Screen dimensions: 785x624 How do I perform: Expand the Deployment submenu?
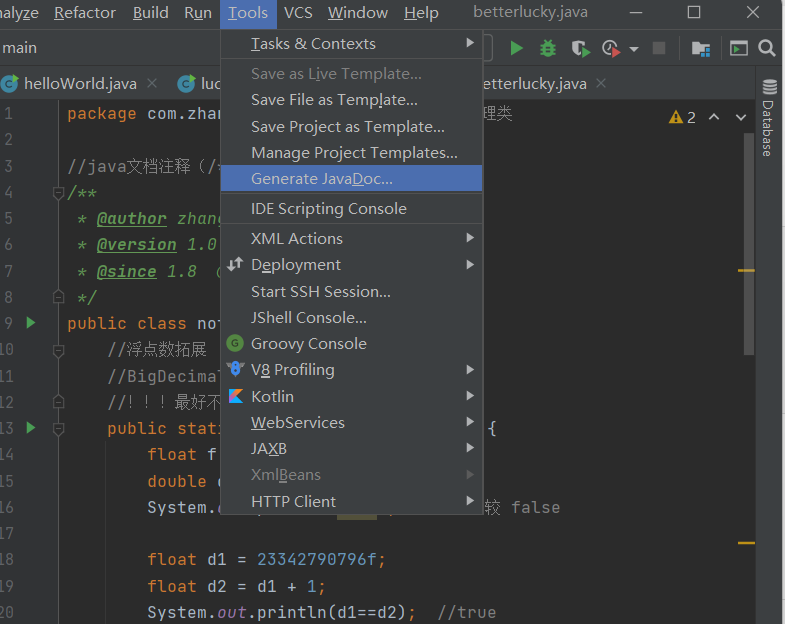[x=351, y=264]
